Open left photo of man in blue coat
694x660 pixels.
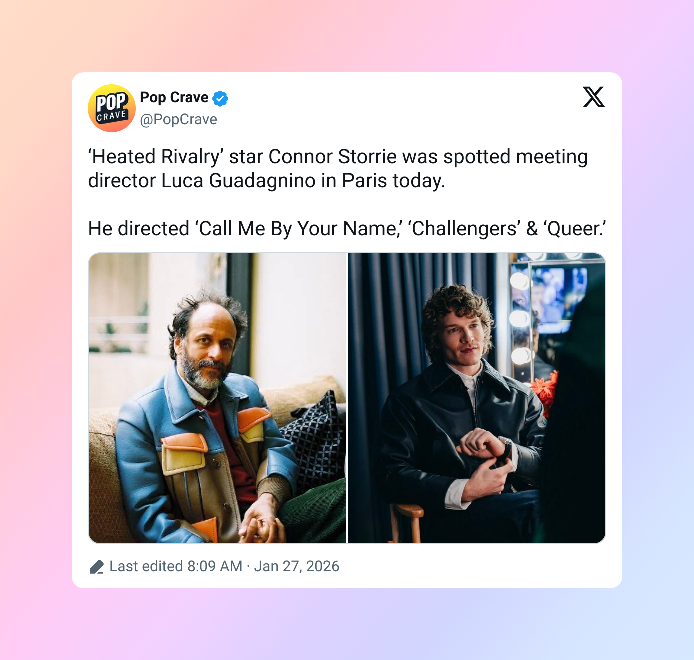click(217, 398)
